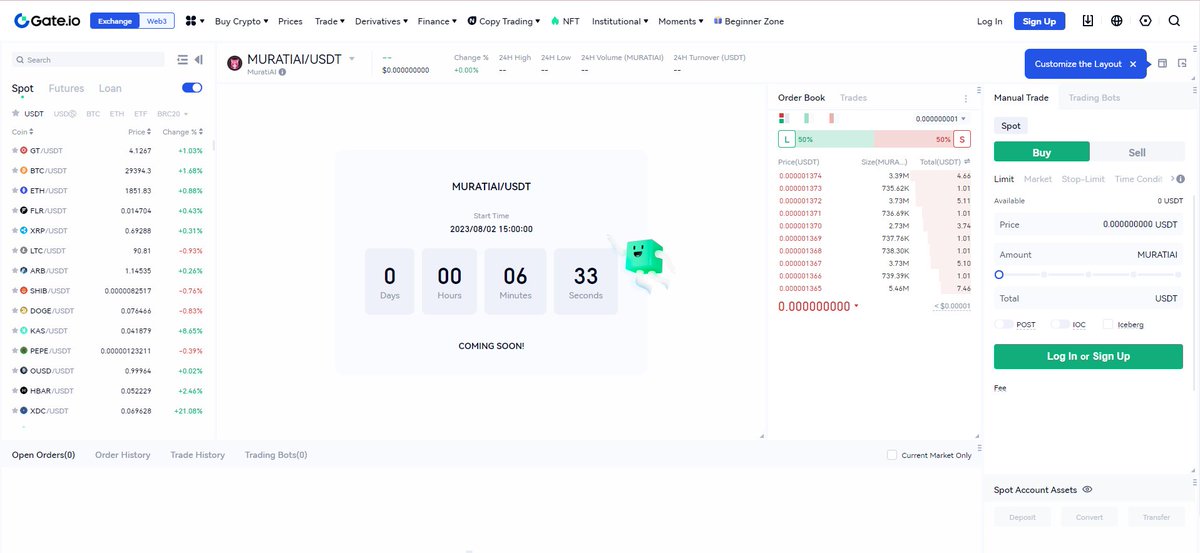1200x553 pixels.
Task: Open the Trade History tab
Action: point(197,455)
